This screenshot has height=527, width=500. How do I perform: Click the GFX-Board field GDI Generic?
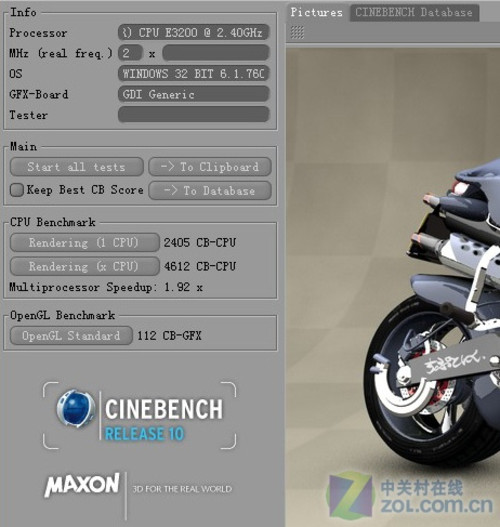coord(194,94)
